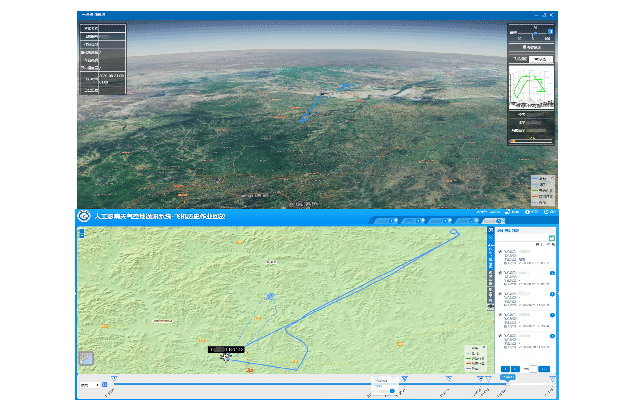Toggle the checkbox on the third flight record
This screenshot has width=635, height=413.
500,296
